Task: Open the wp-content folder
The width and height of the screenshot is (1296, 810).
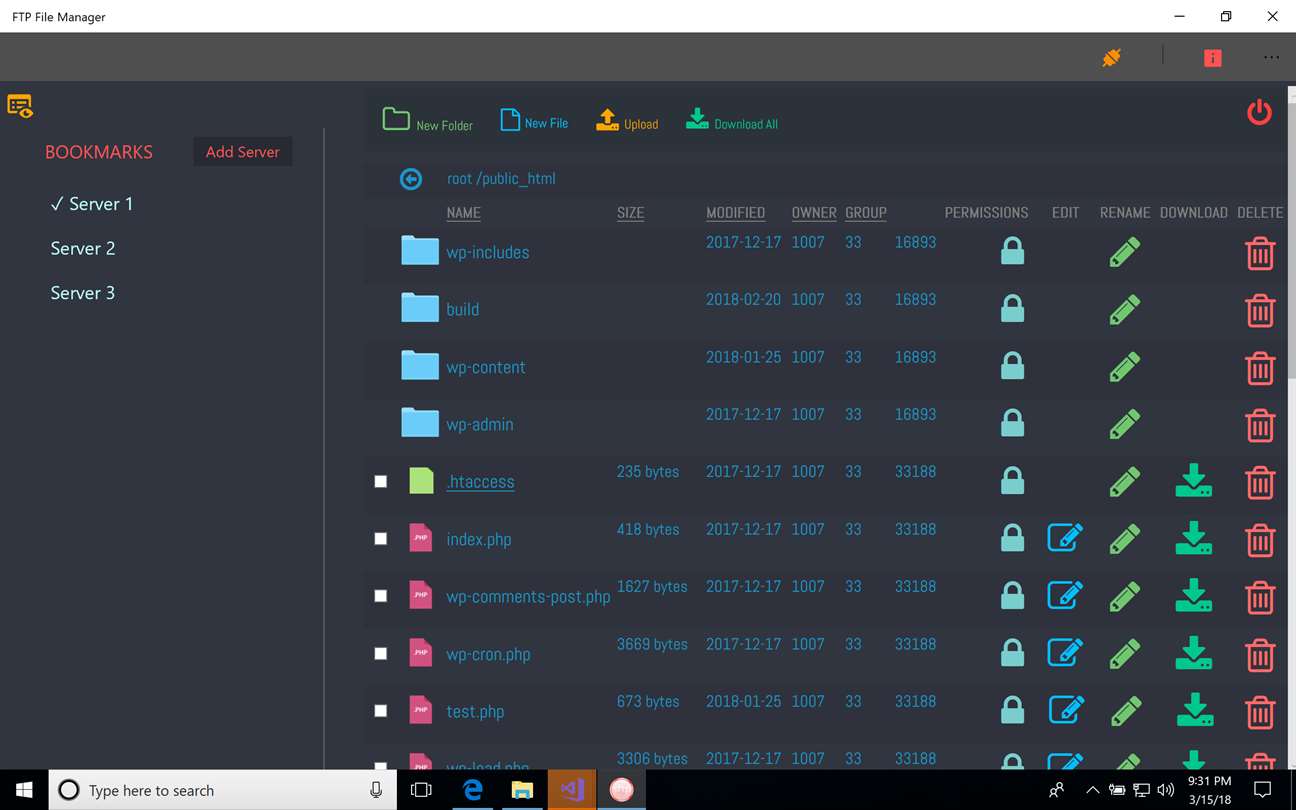Action: tap(486, 367)
